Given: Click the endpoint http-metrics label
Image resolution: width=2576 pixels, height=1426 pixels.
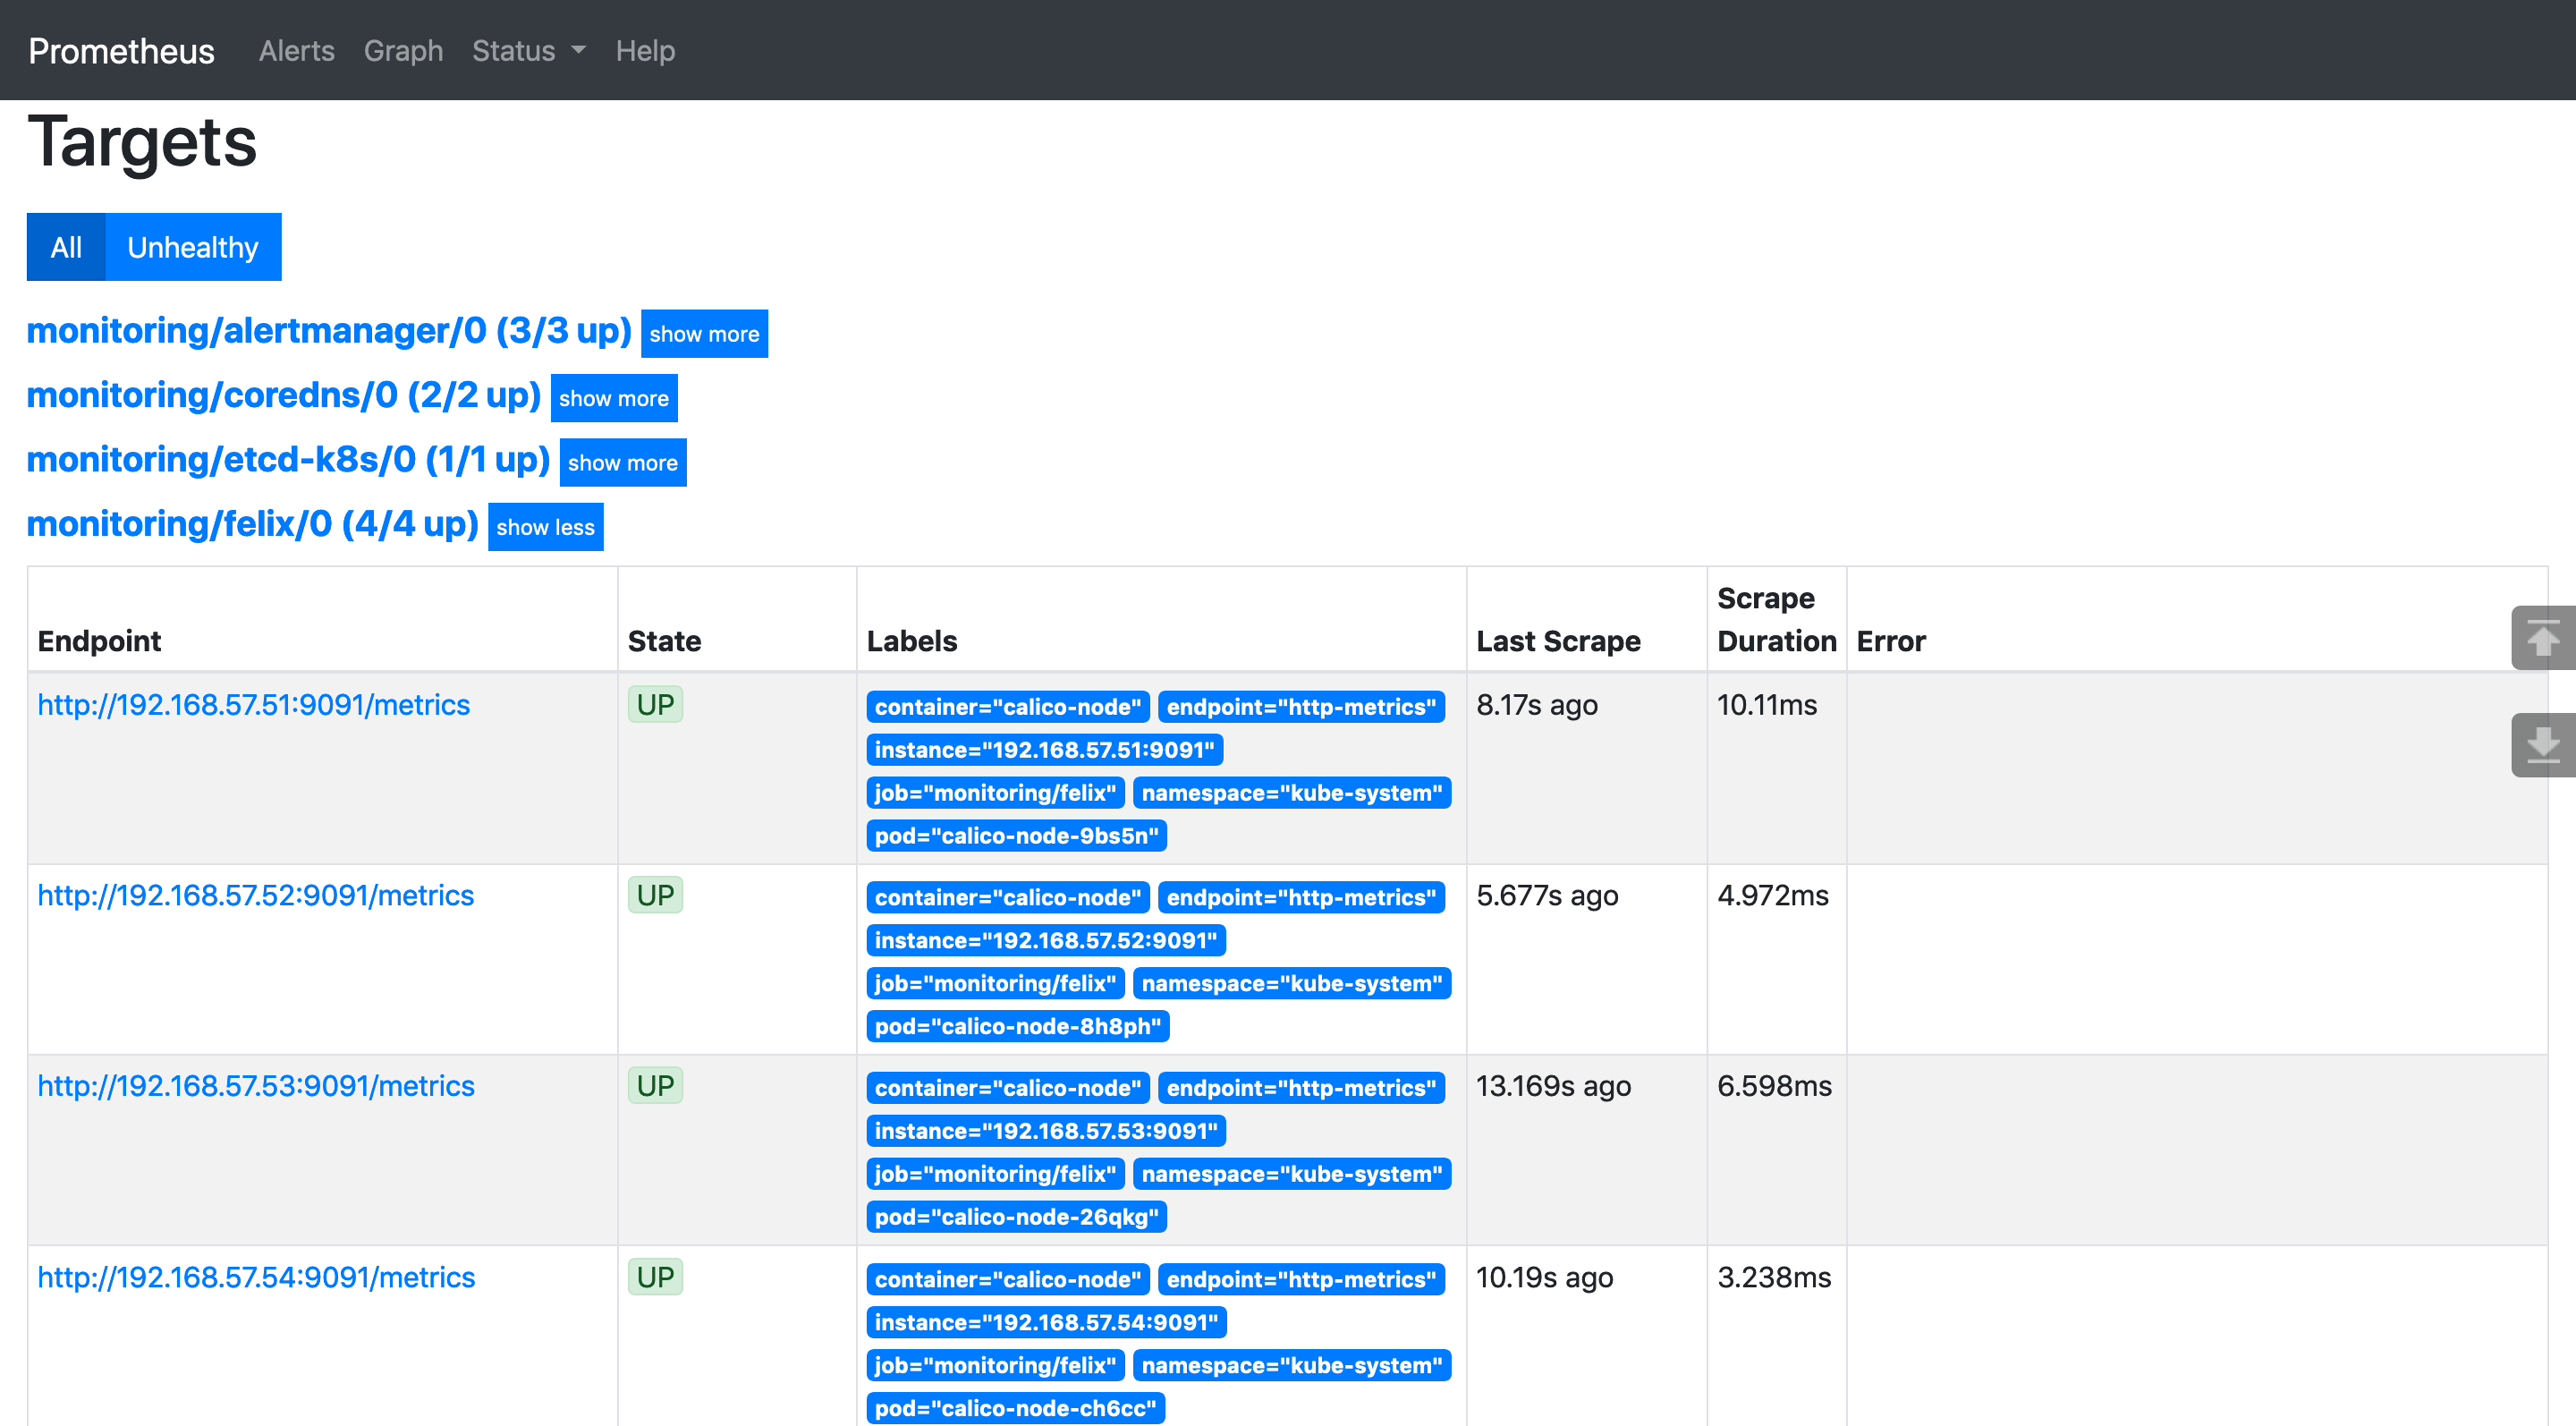Looking at the screenshot, I should (x=1302, y=704).
